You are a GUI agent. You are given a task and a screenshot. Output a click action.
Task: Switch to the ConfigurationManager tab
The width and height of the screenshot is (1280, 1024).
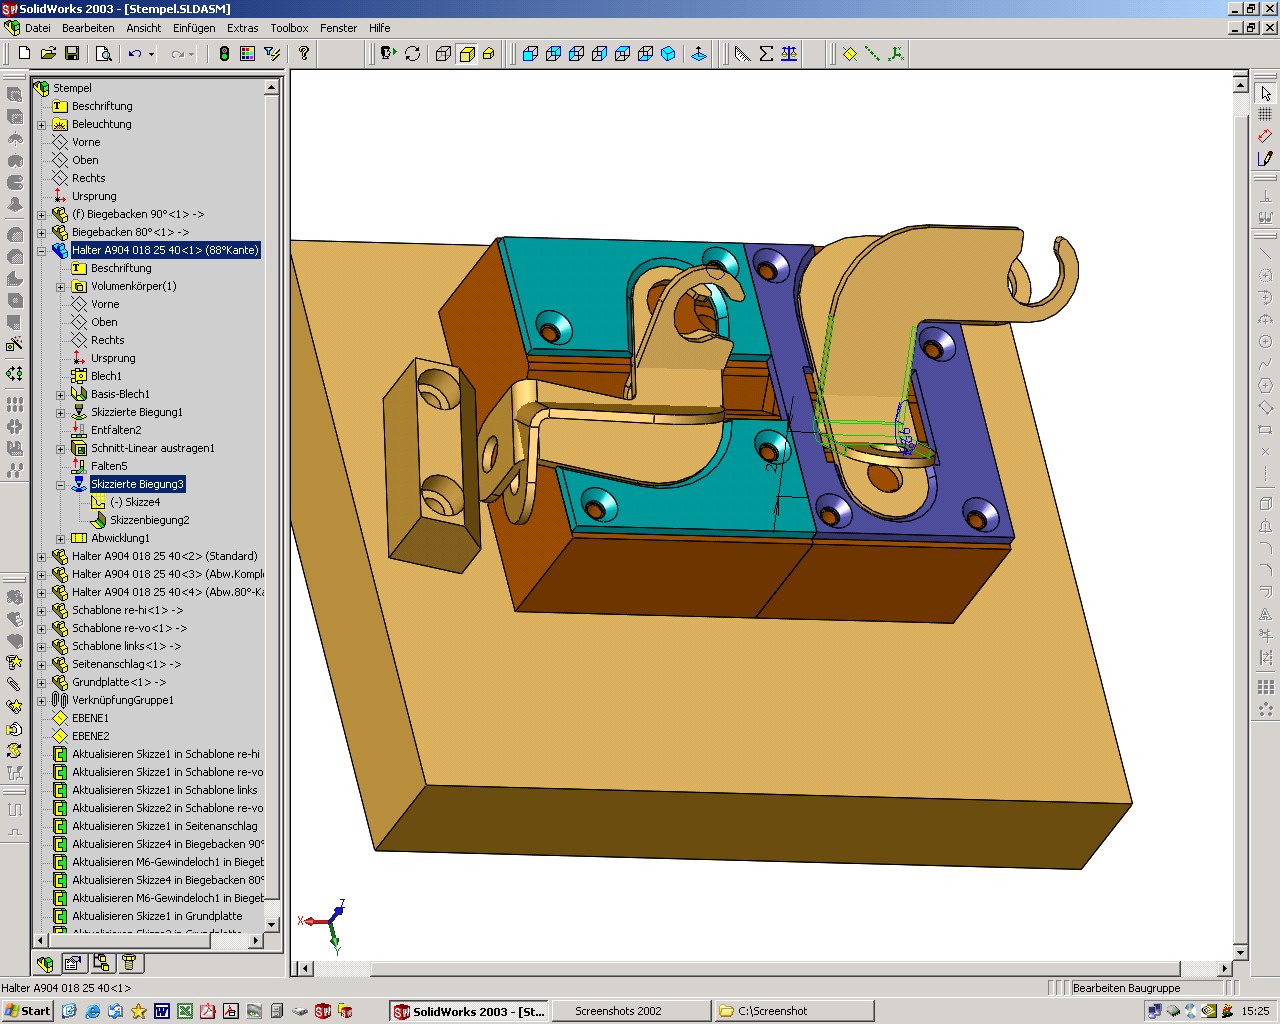tap(101, 963)
